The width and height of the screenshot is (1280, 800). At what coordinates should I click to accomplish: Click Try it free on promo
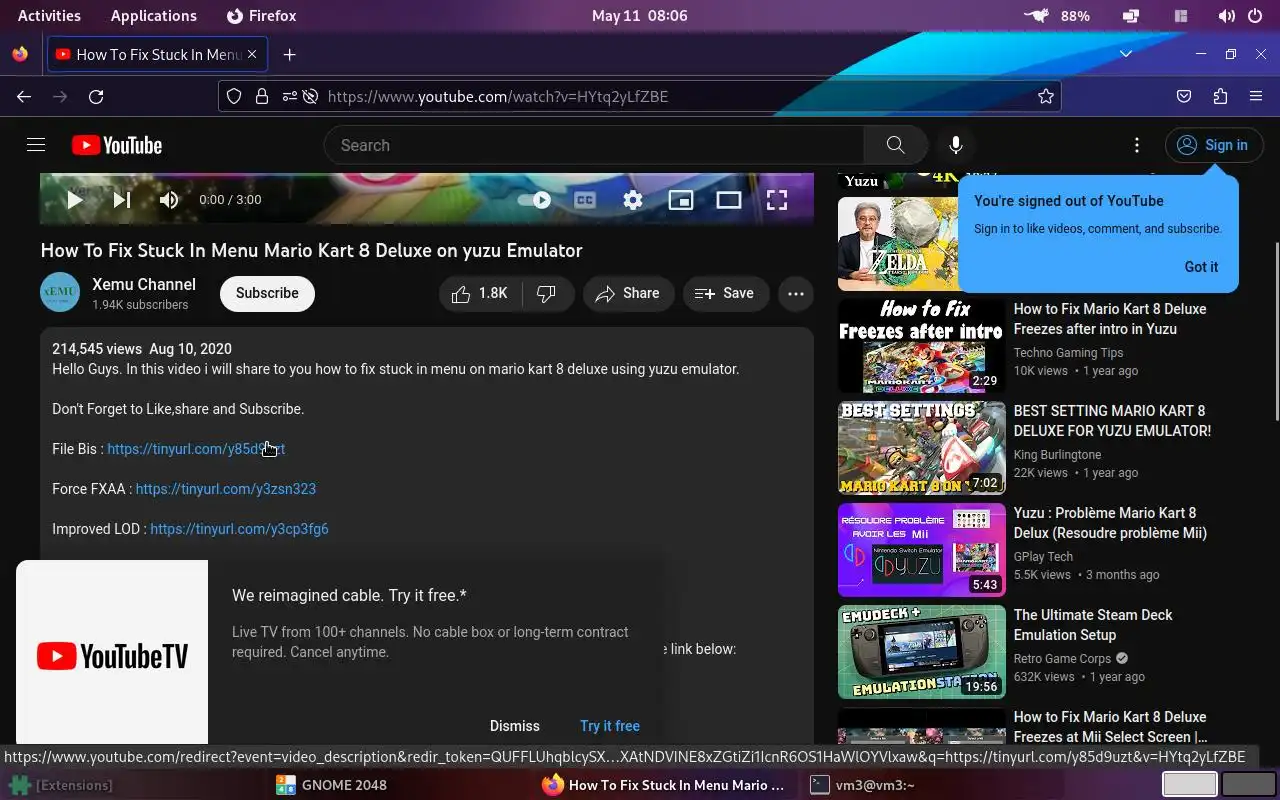[610, 726]
